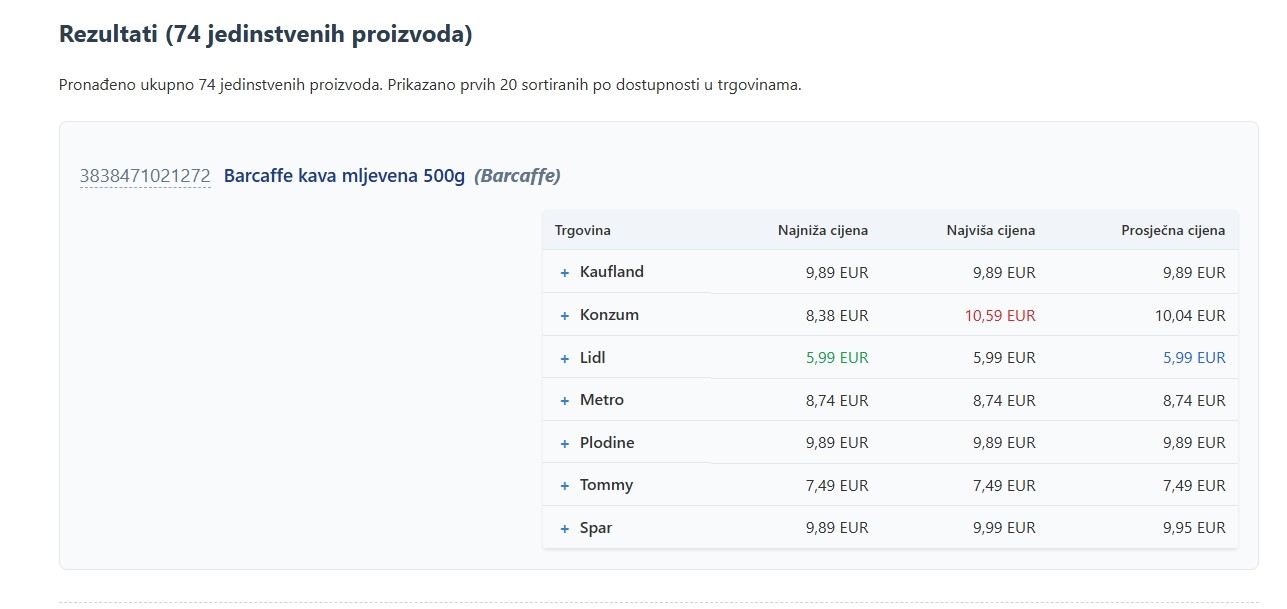This screenshot has height=609, width=1287.
Task: Click the (Barcaffe) brand label
Action: [517, 176]
